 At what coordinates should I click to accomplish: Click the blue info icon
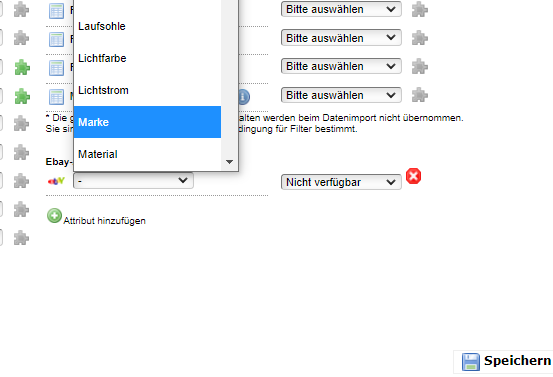click(x=244, y=97)
